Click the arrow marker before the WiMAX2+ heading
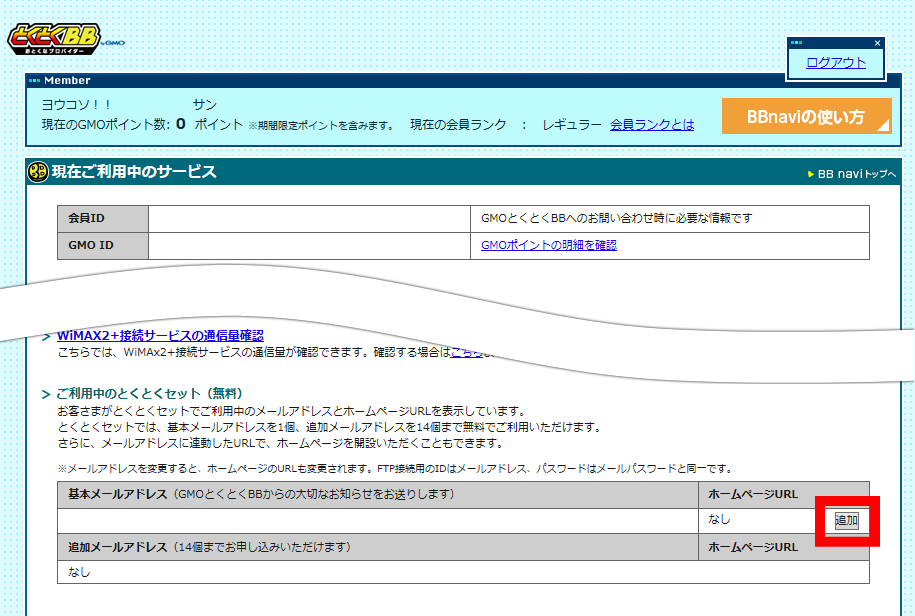This screenshot has height=616, width=915. (x=46, y=336)
